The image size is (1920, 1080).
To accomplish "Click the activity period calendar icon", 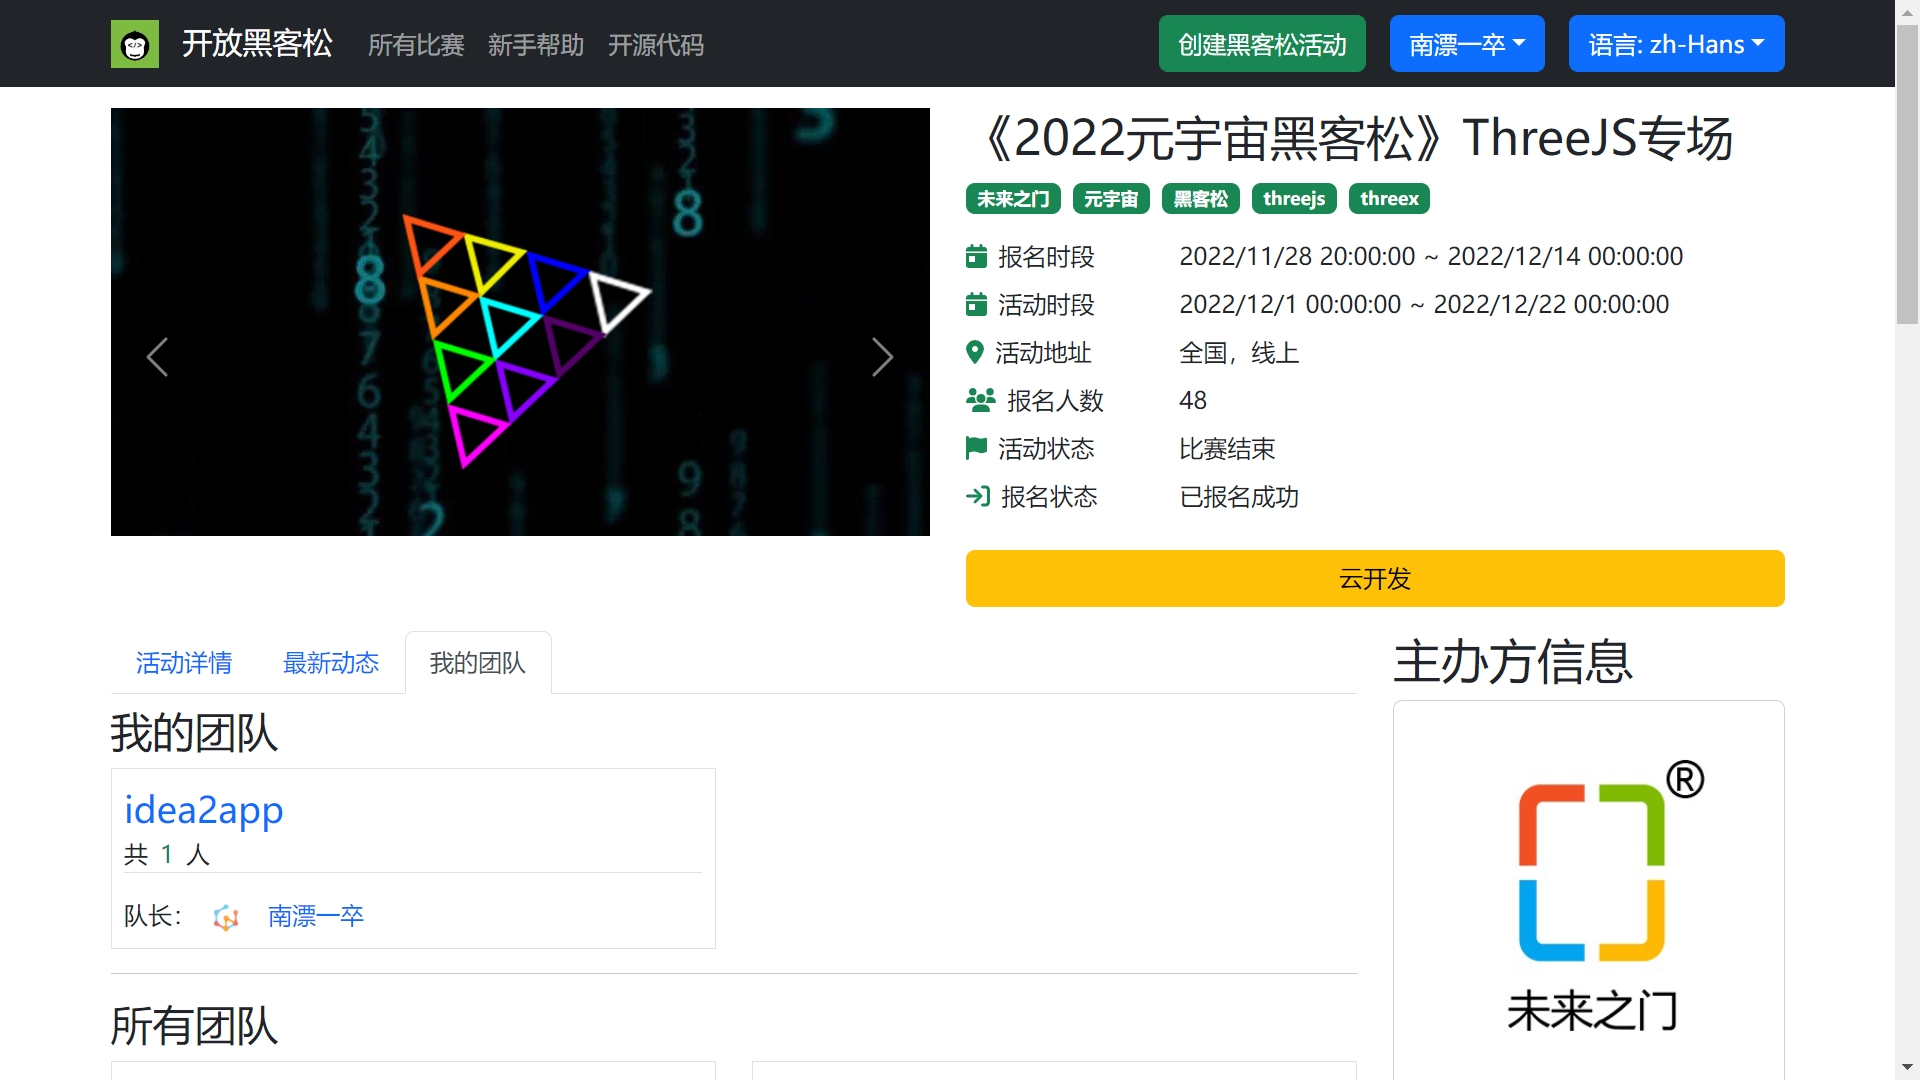I will coord(976,304).
